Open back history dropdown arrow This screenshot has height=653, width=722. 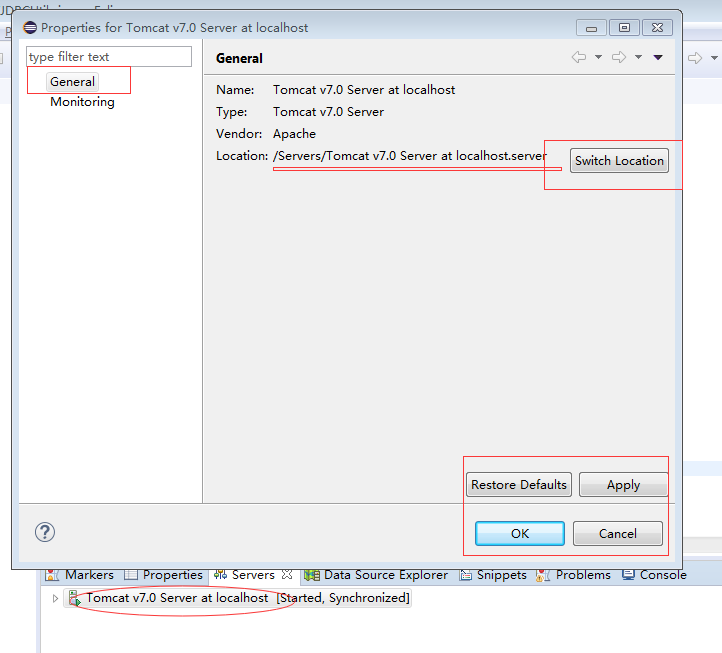point(598,57)
